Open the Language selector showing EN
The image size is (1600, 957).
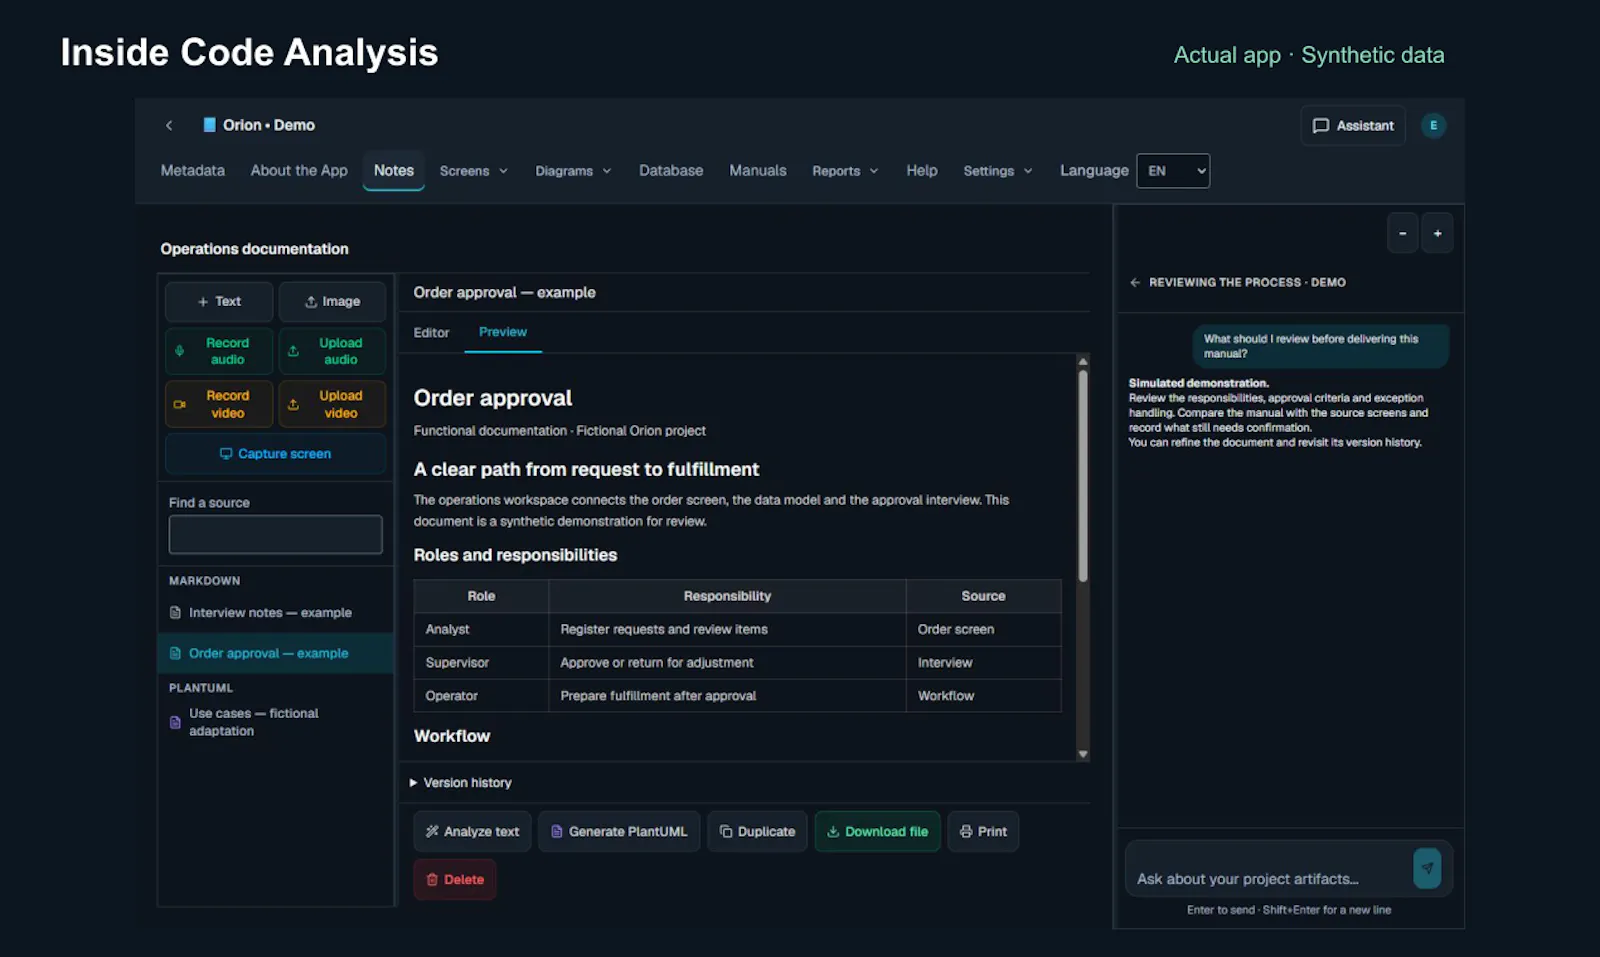(1173, 171)
